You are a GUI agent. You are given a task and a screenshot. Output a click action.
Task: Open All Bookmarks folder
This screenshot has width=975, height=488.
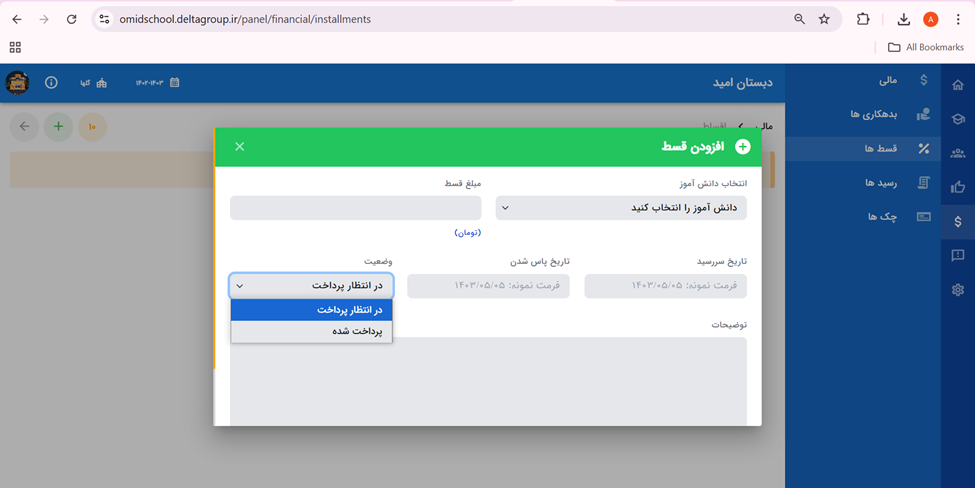pos(926,47)
